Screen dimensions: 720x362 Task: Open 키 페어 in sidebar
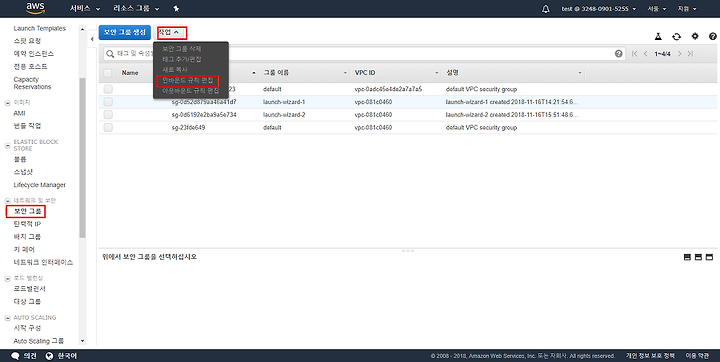pyautogui.click(x=24, y=249)
